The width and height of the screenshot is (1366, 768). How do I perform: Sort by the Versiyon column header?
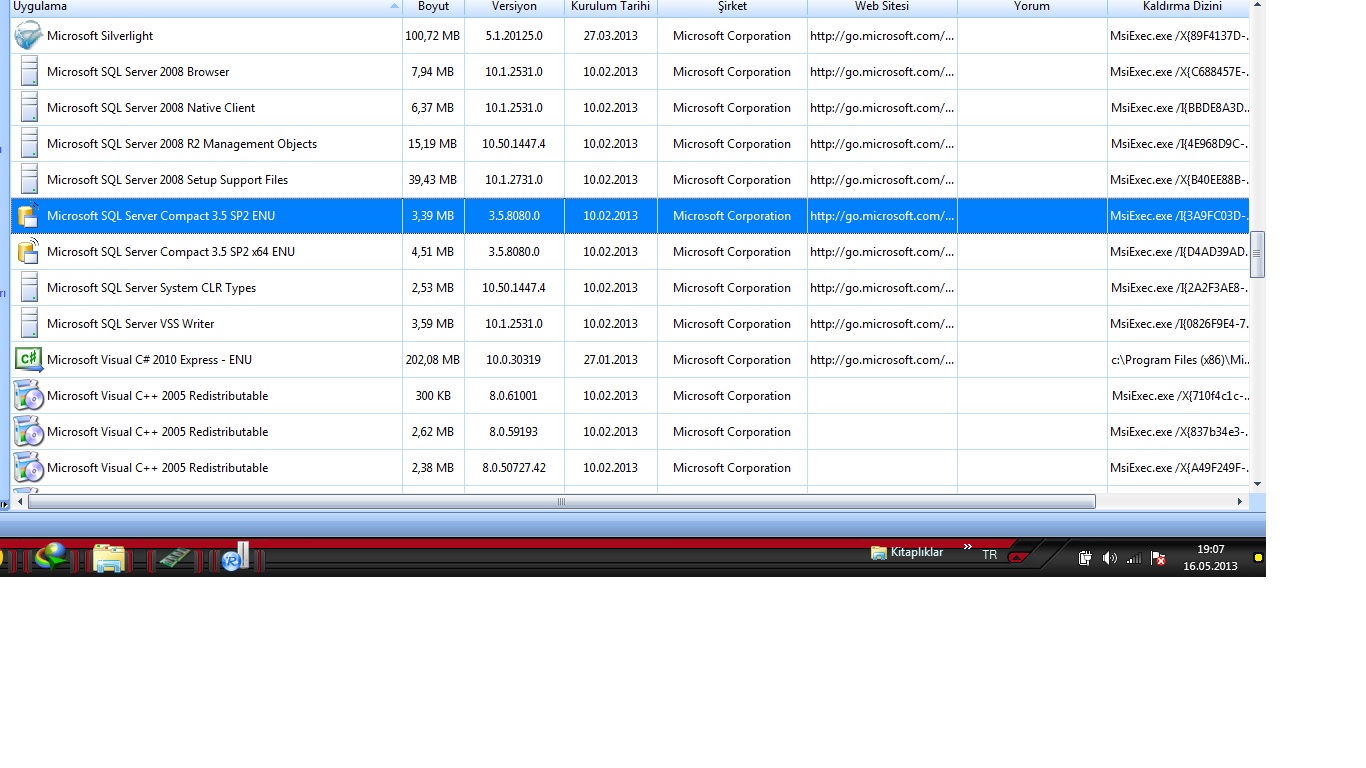pyautogui.click(x=514, y=6)
